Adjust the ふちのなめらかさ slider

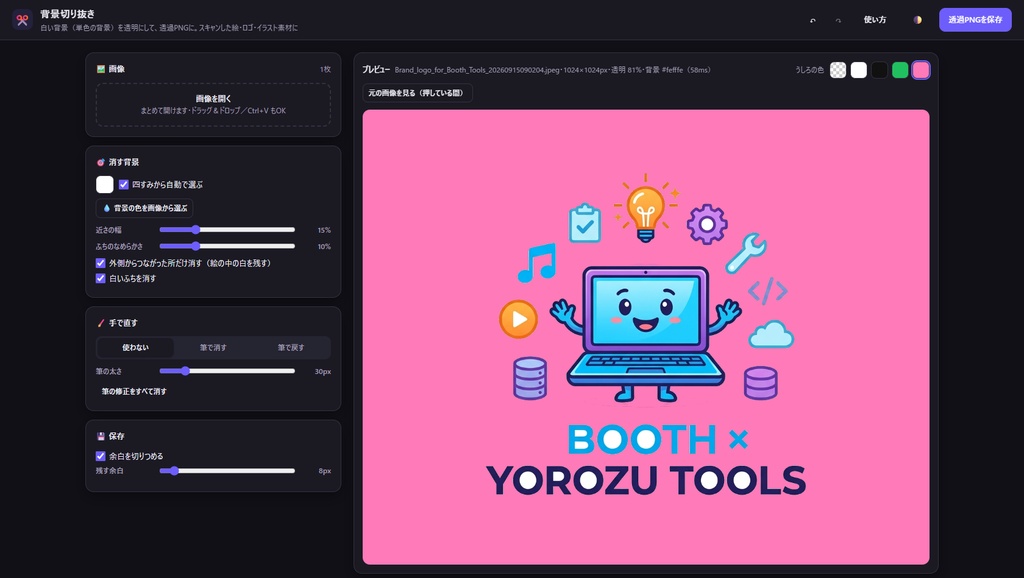click(227, 246)
